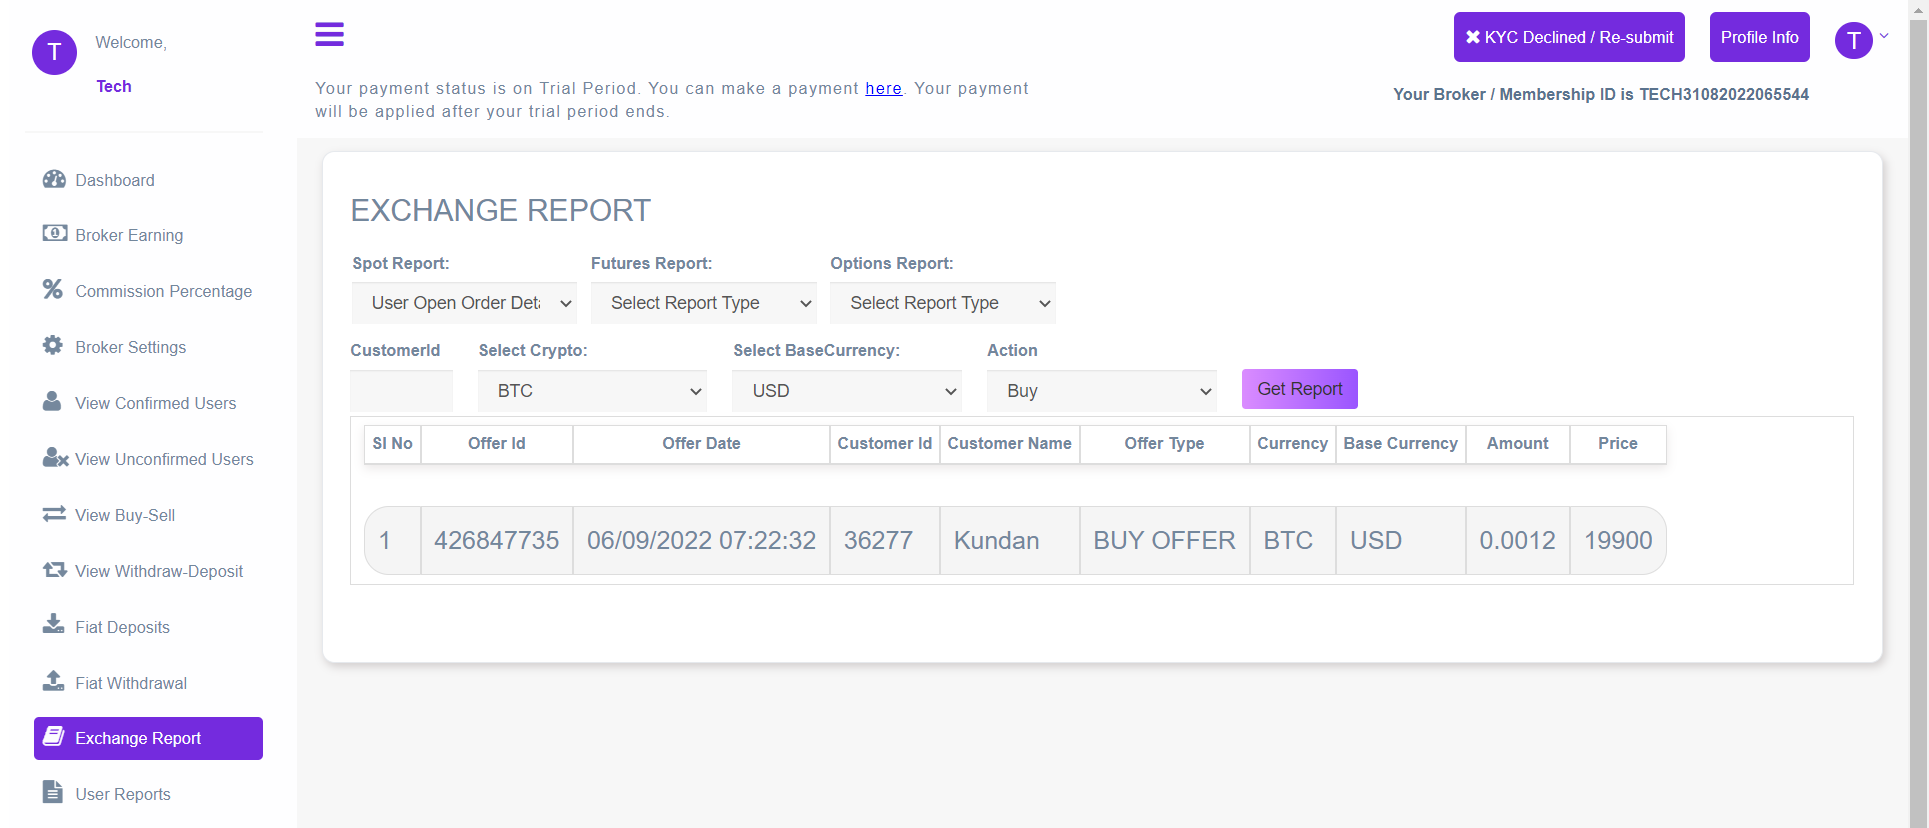1929x828 pixels.
Task: Open the Options Report type dropdown
Action: coord(943,303)
